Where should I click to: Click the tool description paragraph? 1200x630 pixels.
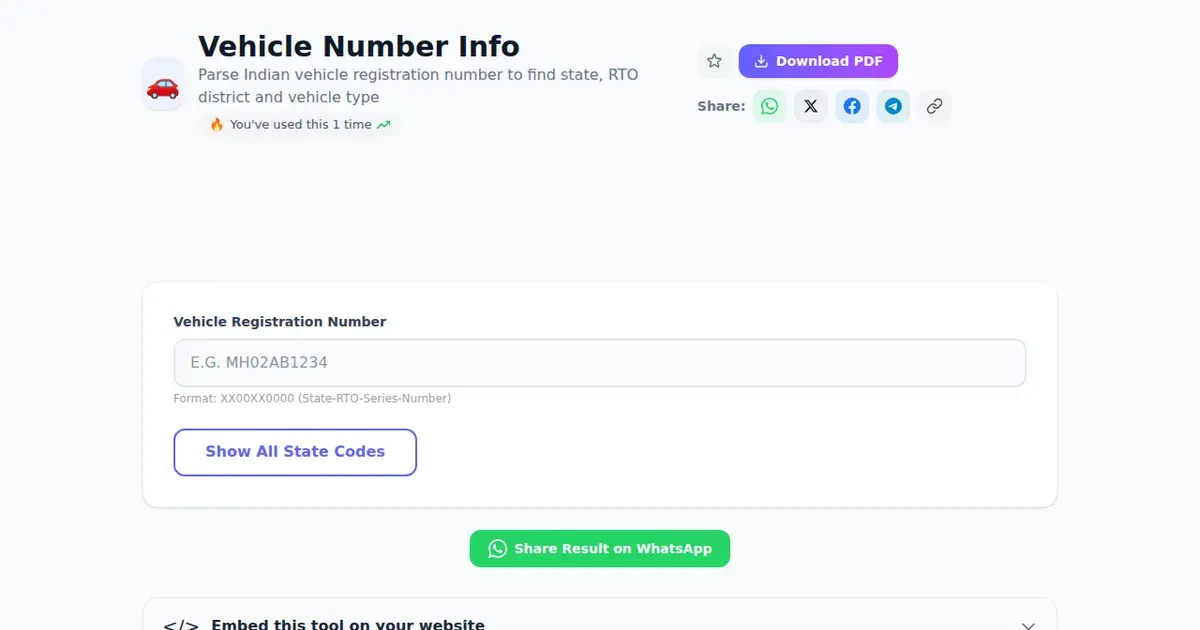point(418,86)
